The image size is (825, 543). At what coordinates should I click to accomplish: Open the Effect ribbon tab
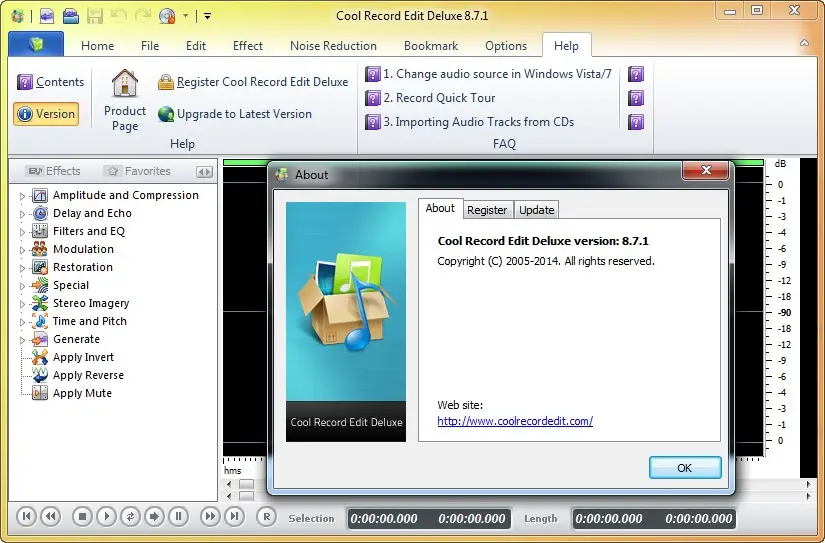coord(248,46)
